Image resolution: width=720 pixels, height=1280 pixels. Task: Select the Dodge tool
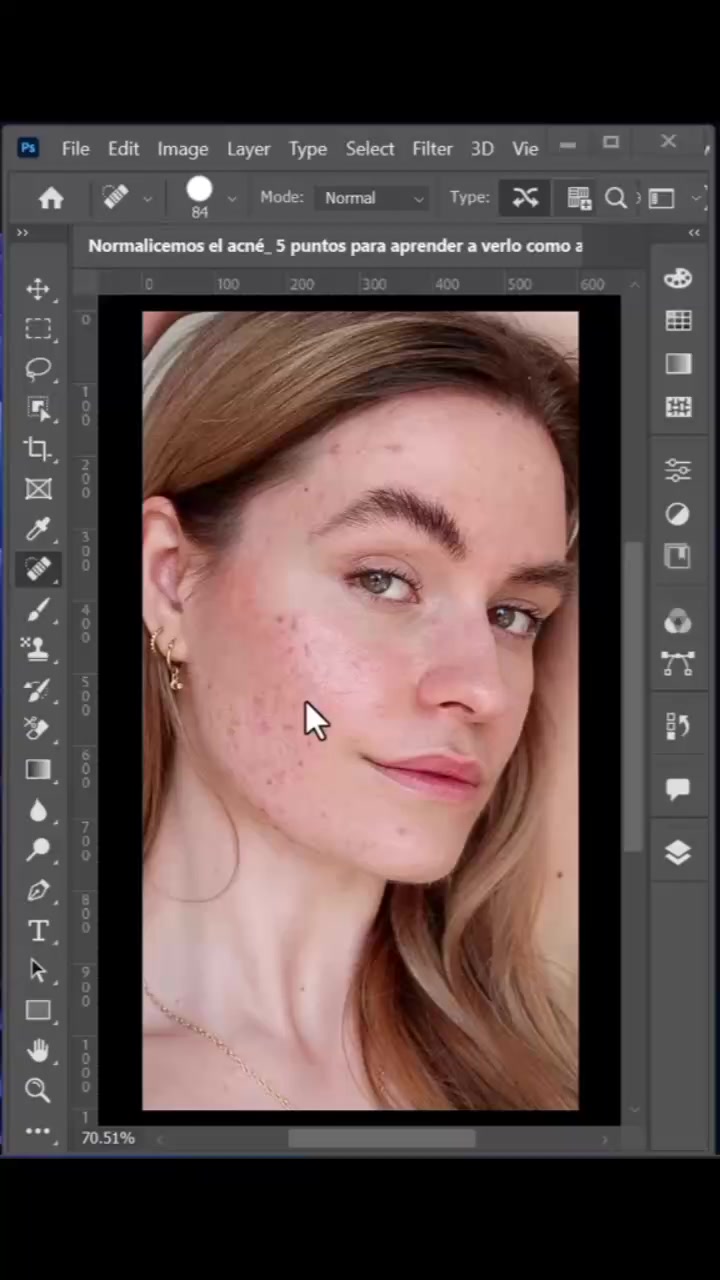point(38,850)
